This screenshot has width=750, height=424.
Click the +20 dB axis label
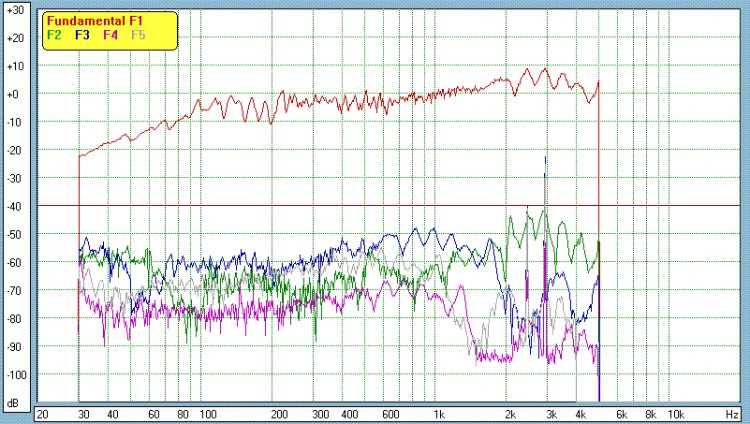pyautogui.click(x=15, y=38)
